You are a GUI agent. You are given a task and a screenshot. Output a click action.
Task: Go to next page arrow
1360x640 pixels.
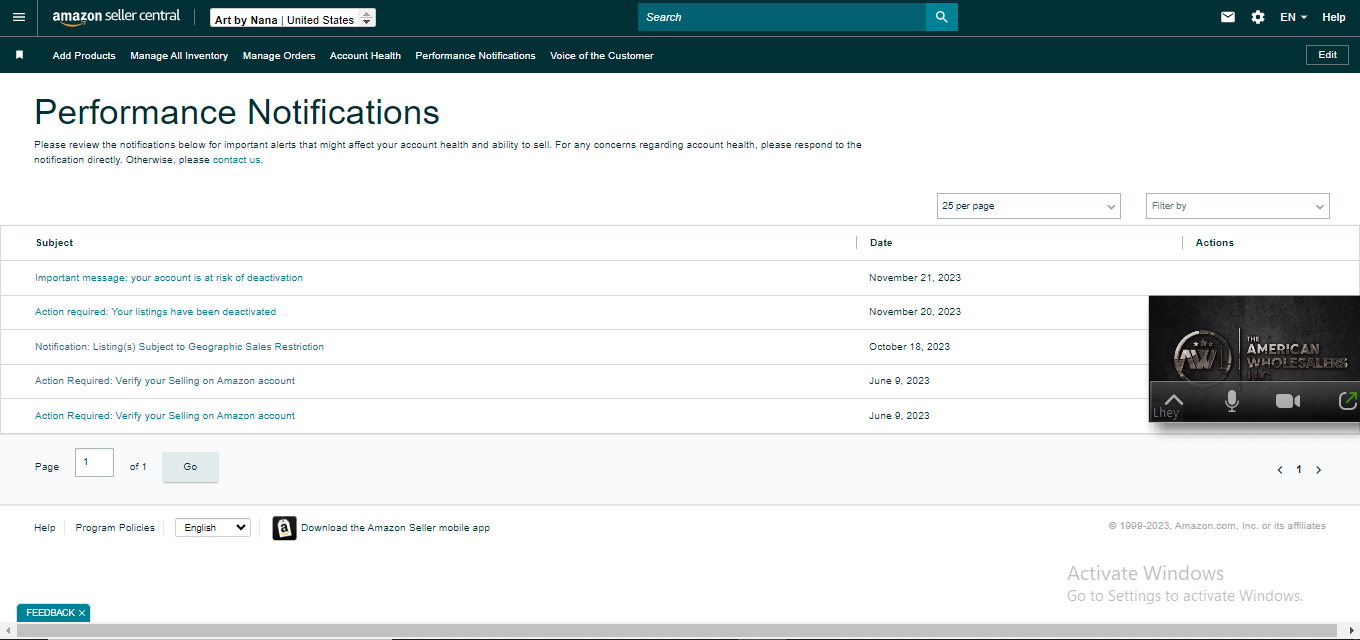coord(1319,470)
